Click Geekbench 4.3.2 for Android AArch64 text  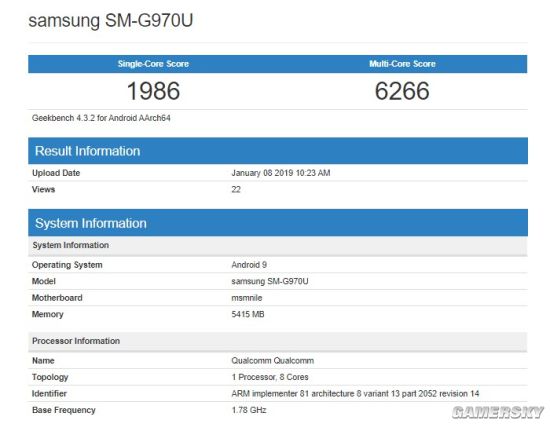pyautogui.click(x=101, y=118)
